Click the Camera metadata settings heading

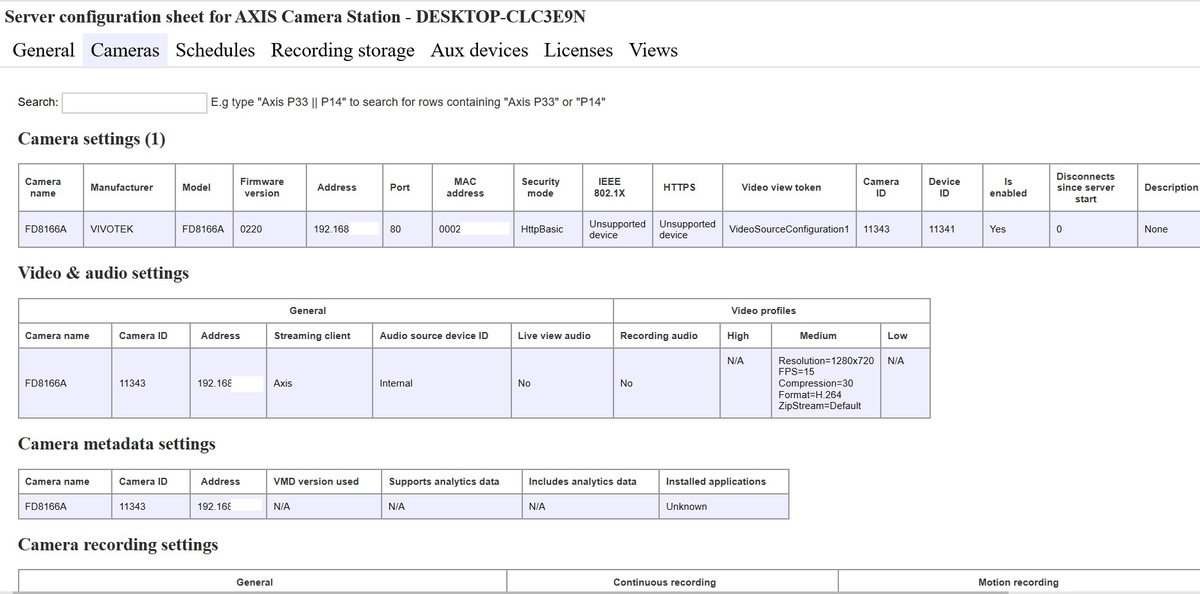tap(117, 443)
